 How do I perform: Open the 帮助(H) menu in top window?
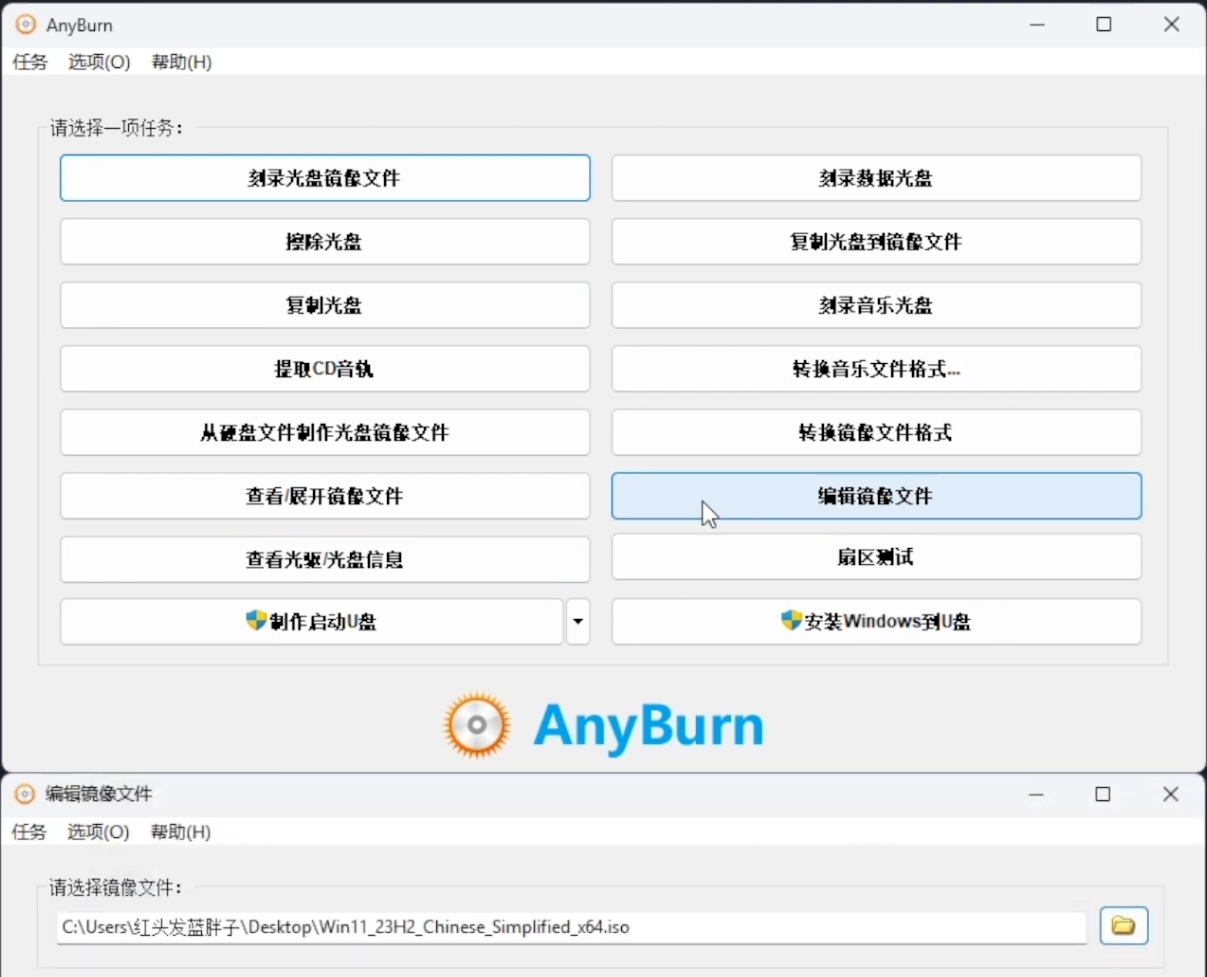click(181, 62)
